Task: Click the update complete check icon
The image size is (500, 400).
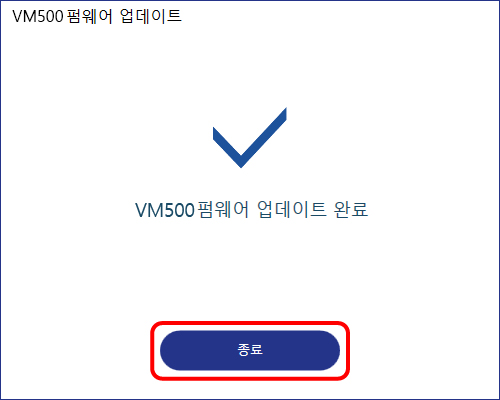Action: coord(250,137)
